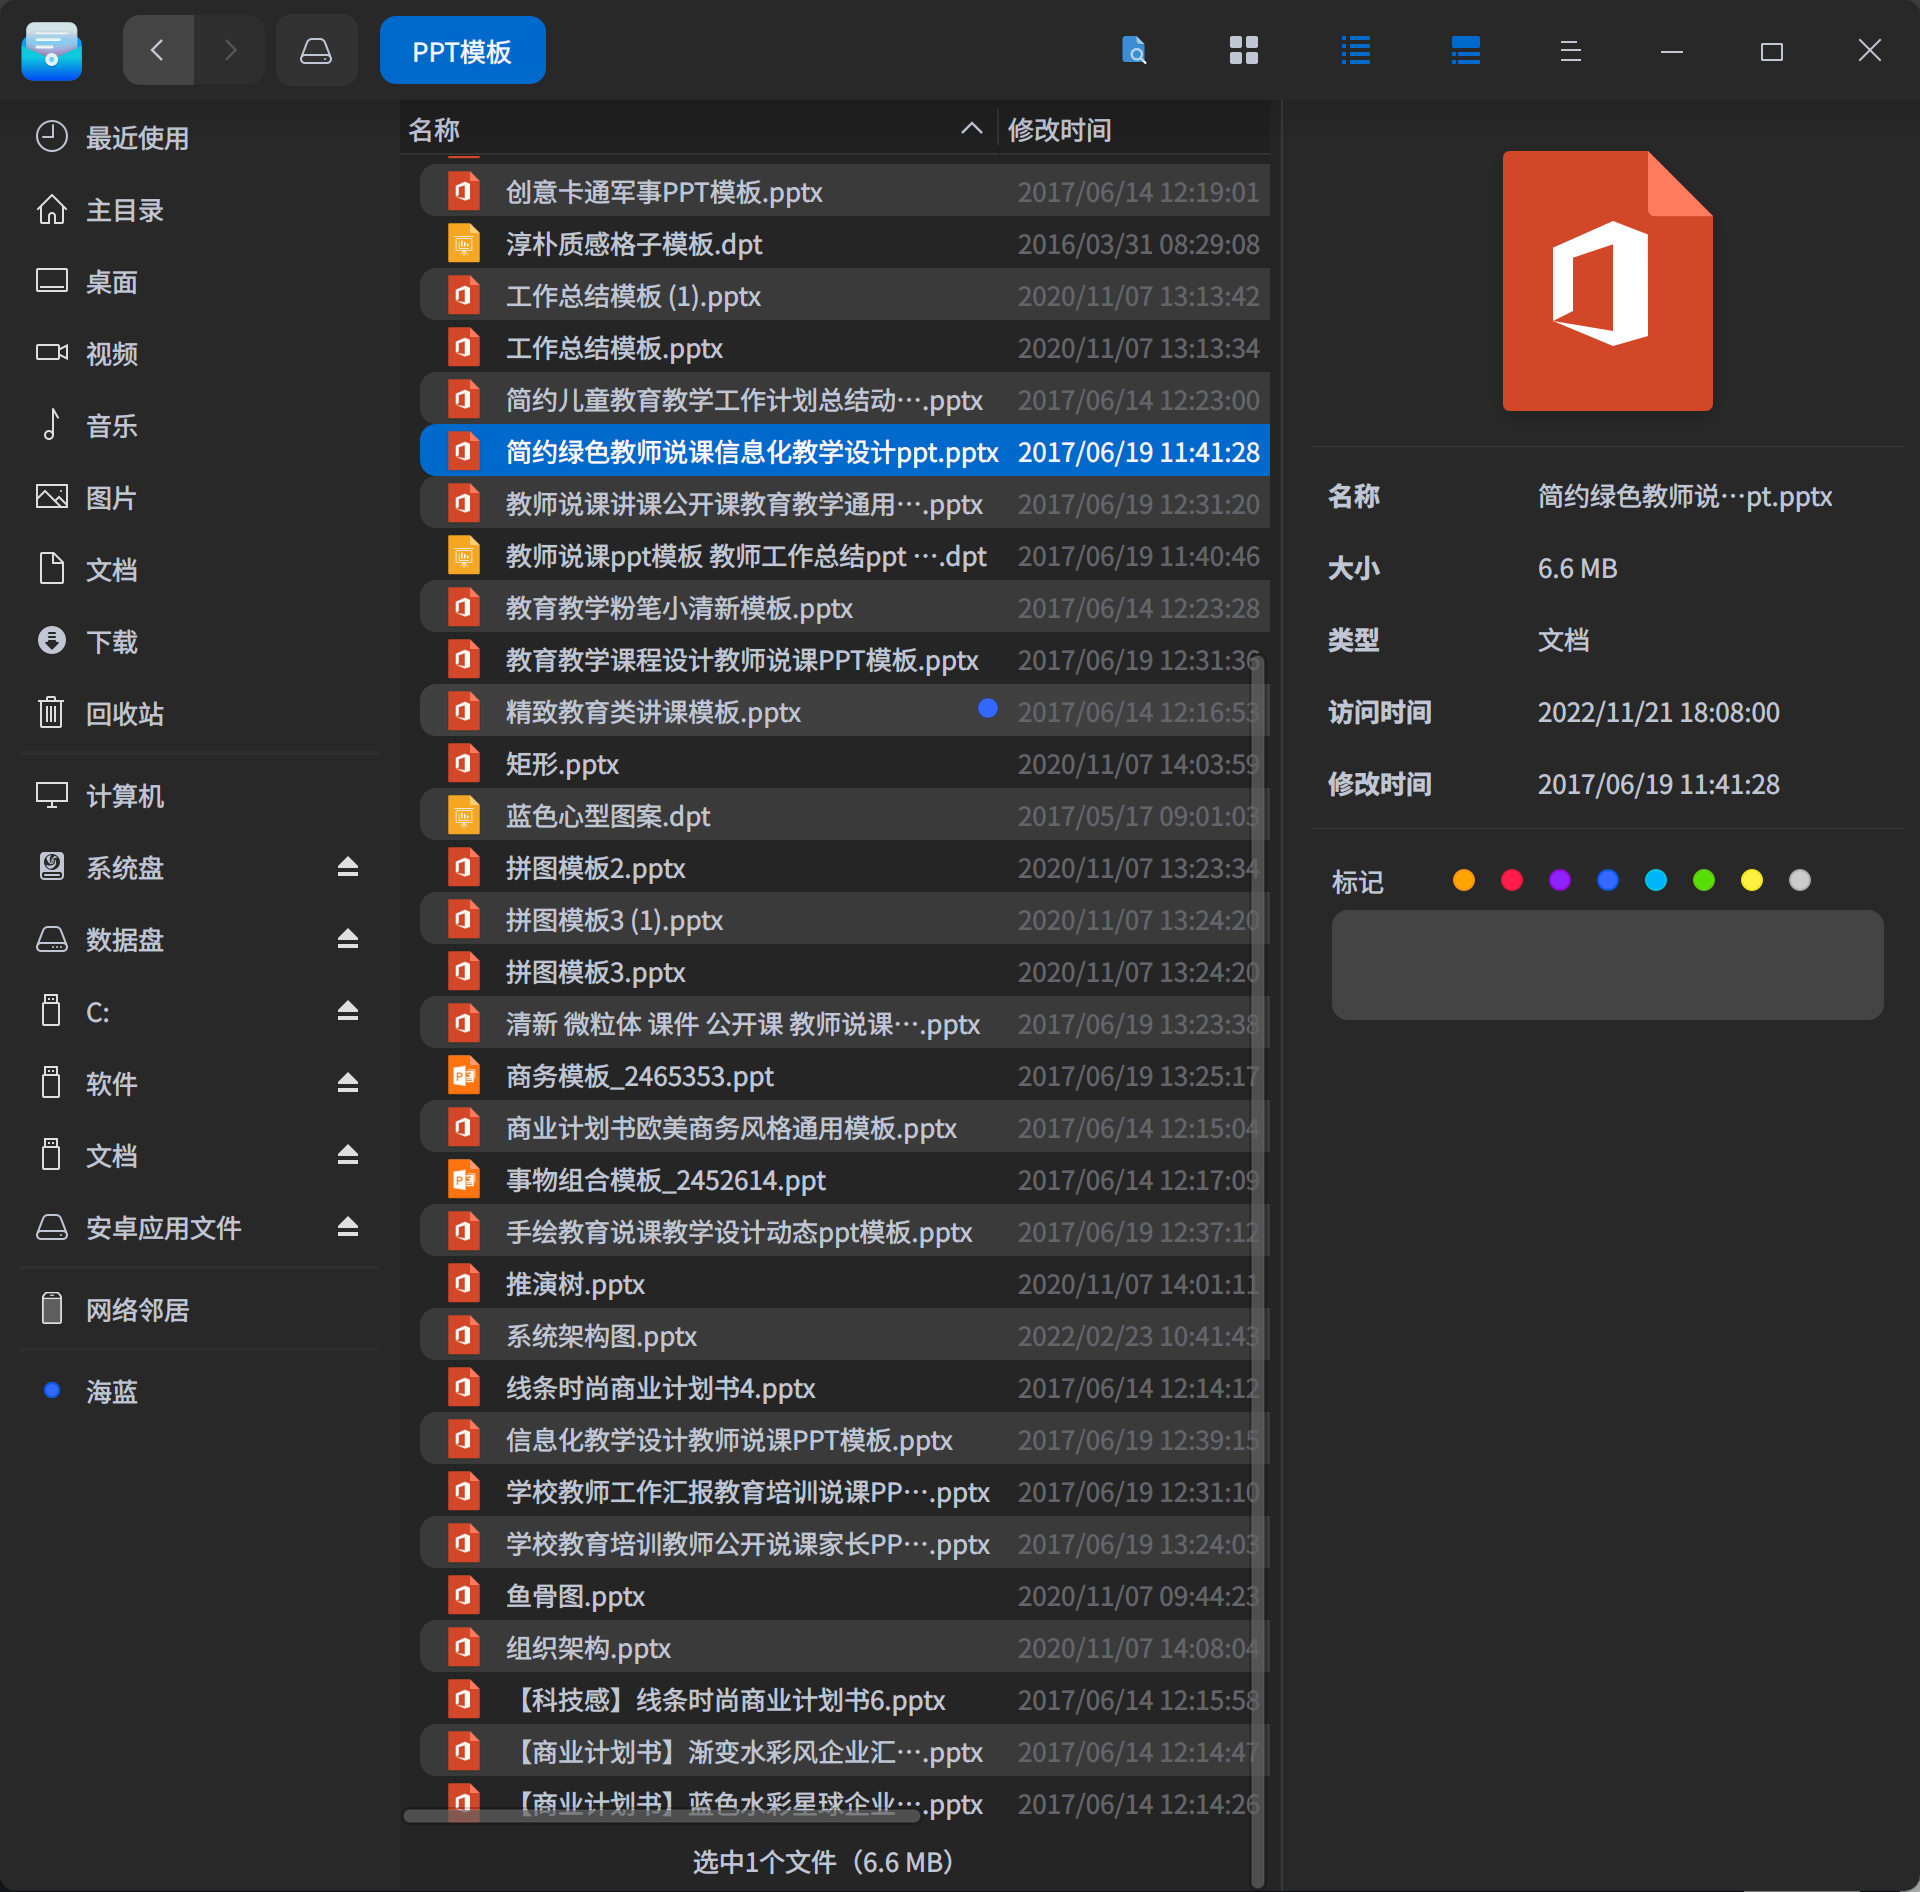Open file search
The width and height of the screenshot is (1920, 1892).
(1134, 50)
